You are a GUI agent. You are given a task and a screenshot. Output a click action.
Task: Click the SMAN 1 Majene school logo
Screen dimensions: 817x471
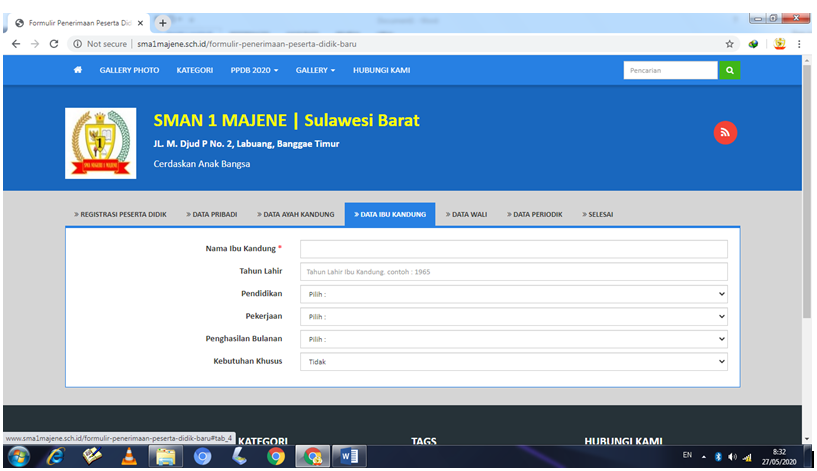pyautogui.click(x=100, y=143)
